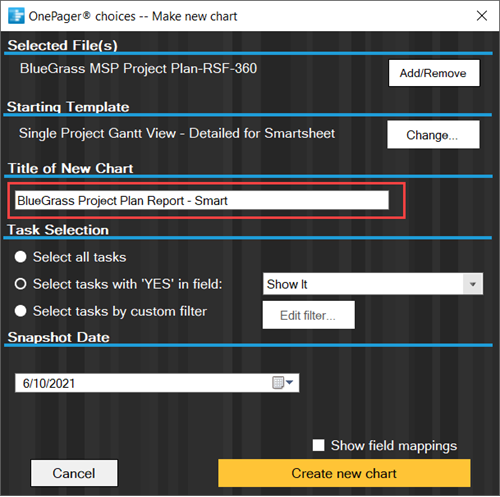Image resolution: width=500 pixels, height=497 pixels.
Task: Click the Single Project Gantt View template name
Action: [177, 133]
